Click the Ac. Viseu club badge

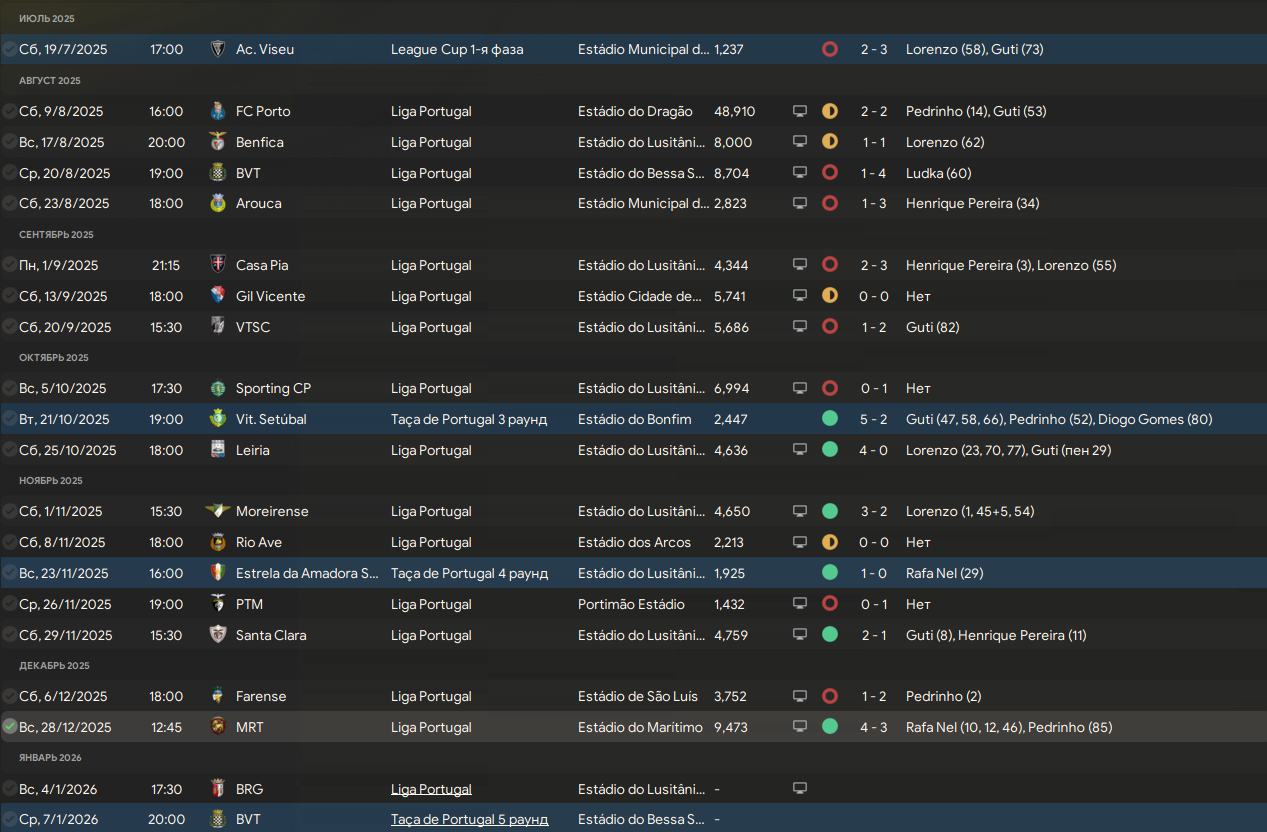pos(217,49)
